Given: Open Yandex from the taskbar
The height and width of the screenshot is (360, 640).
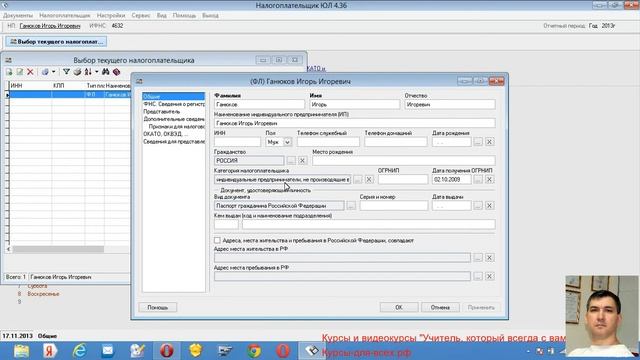Looking at the screenshot, I should (x=50, y=351).
